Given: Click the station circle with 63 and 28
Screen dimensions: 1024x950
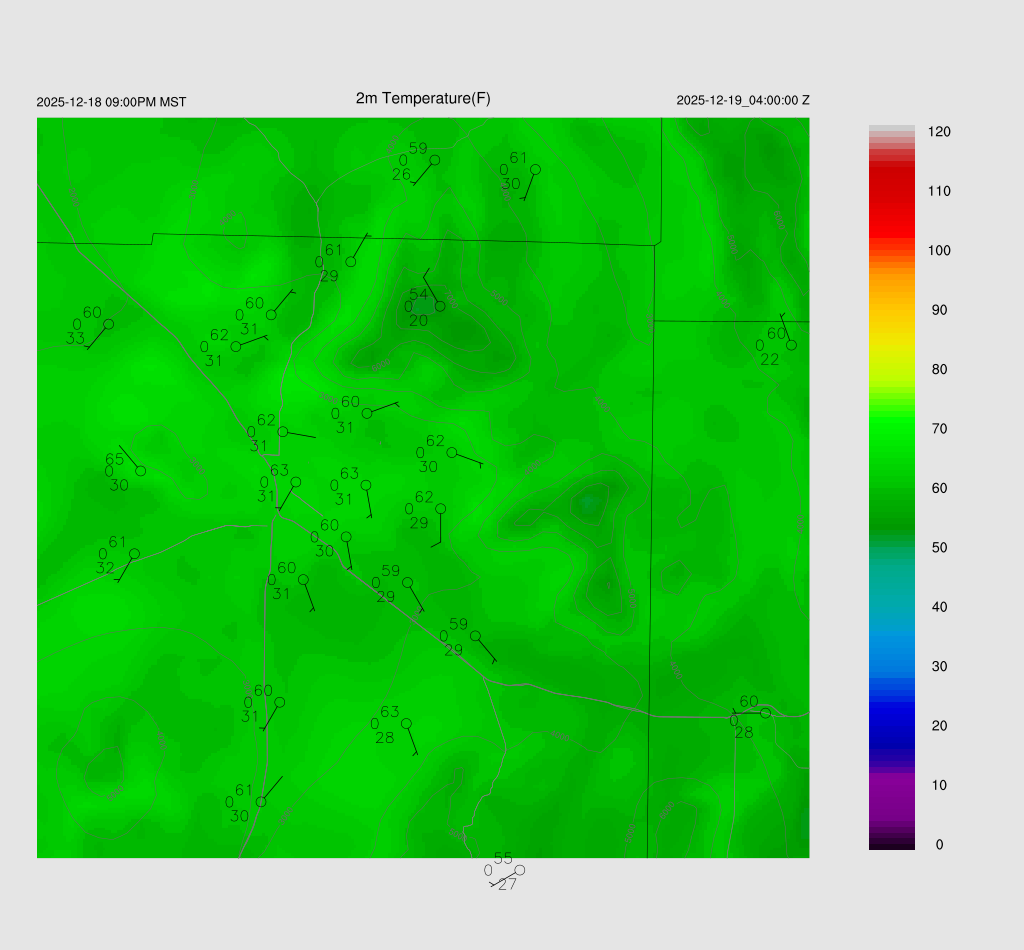Looking at the screenshot, I should coord(406,723).
